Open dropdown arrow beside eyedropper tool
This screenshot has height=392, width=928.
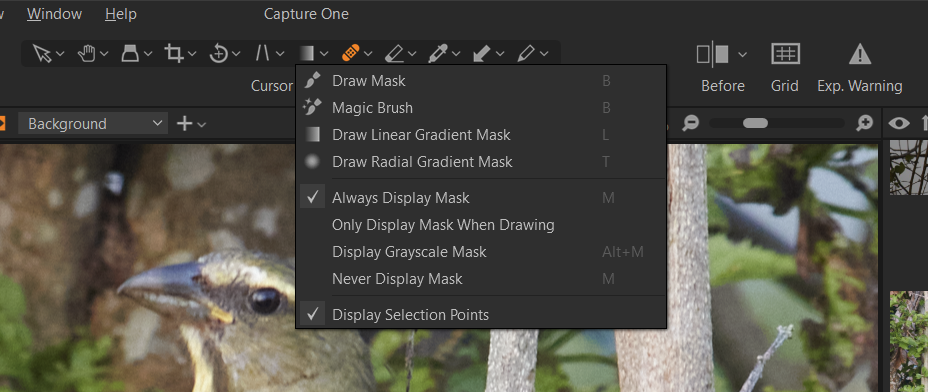tap(456, 54)
